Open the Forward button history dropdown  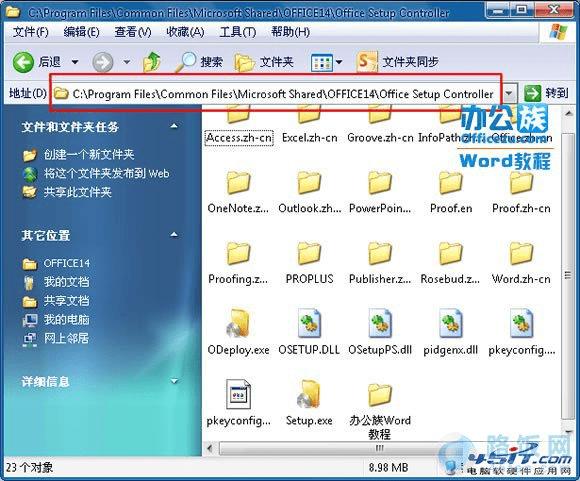pyautogui.click(x=127, y=62)
